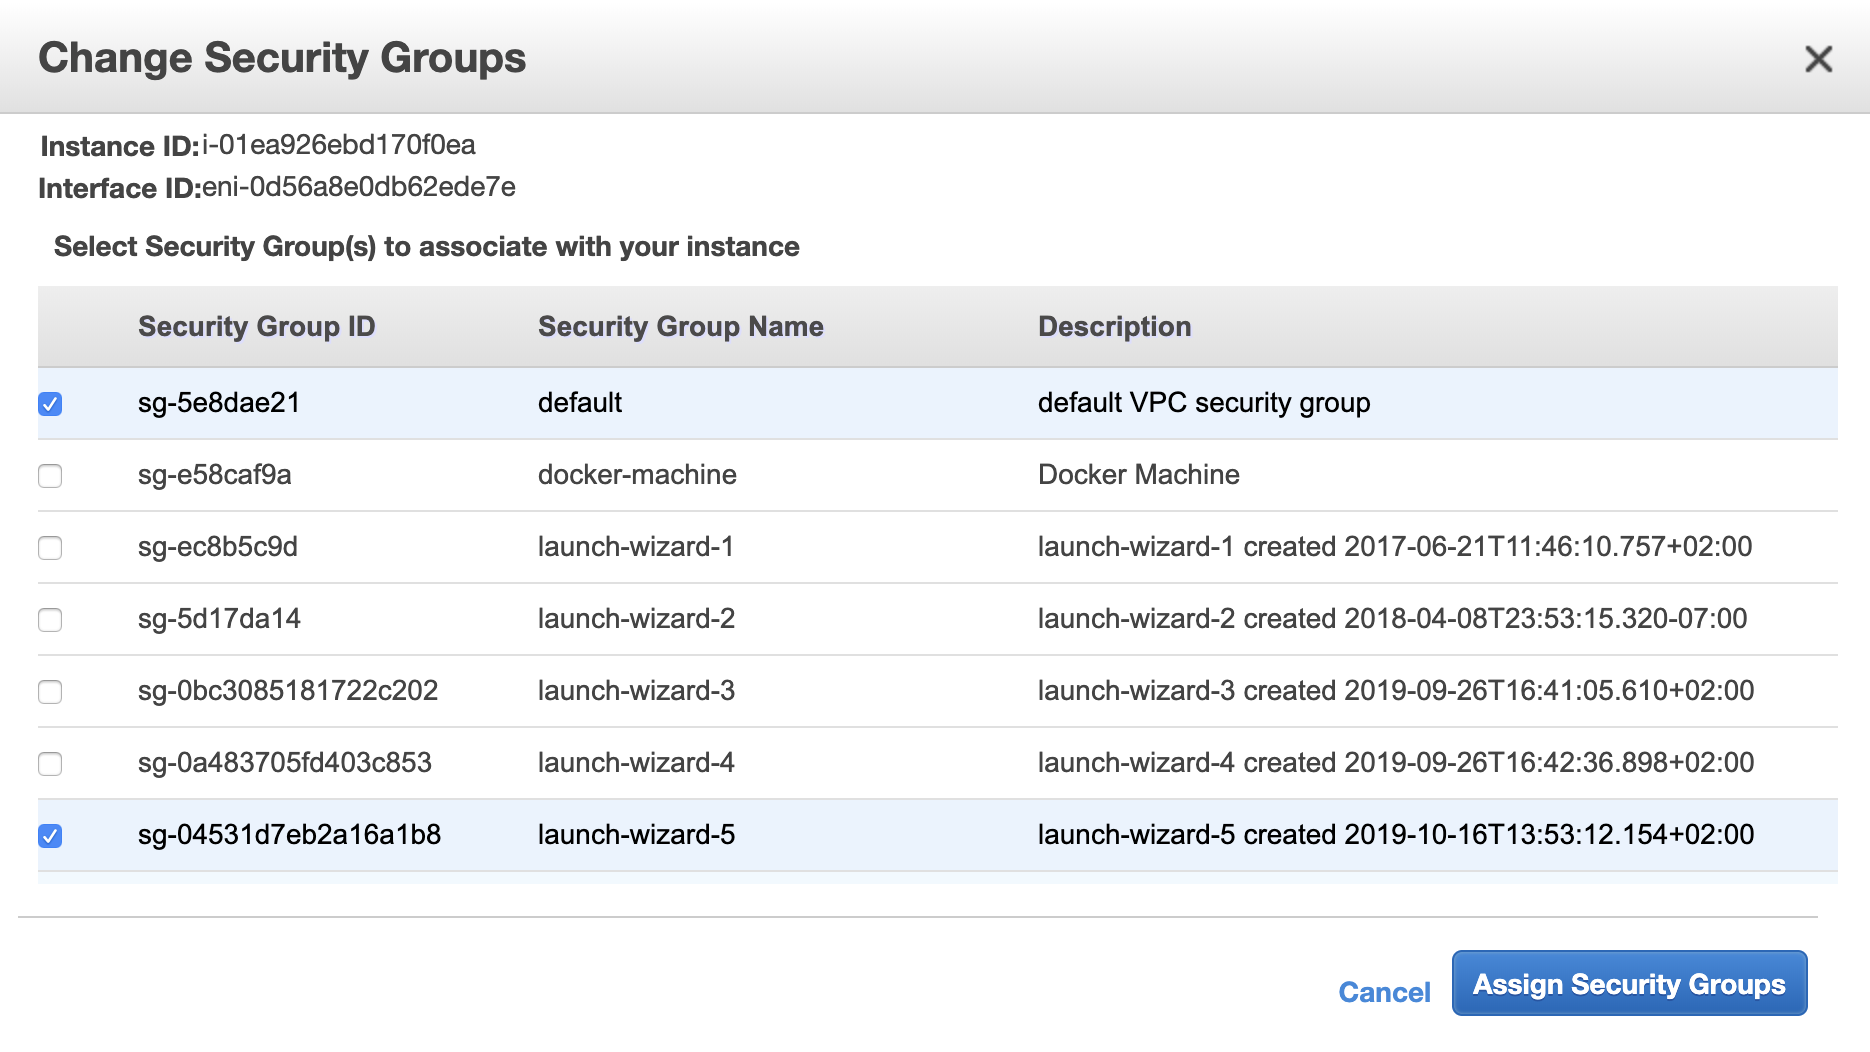Screen dimensions: 1870x1052
Task: Click the Docker Machine description text
Action: 1138,475
